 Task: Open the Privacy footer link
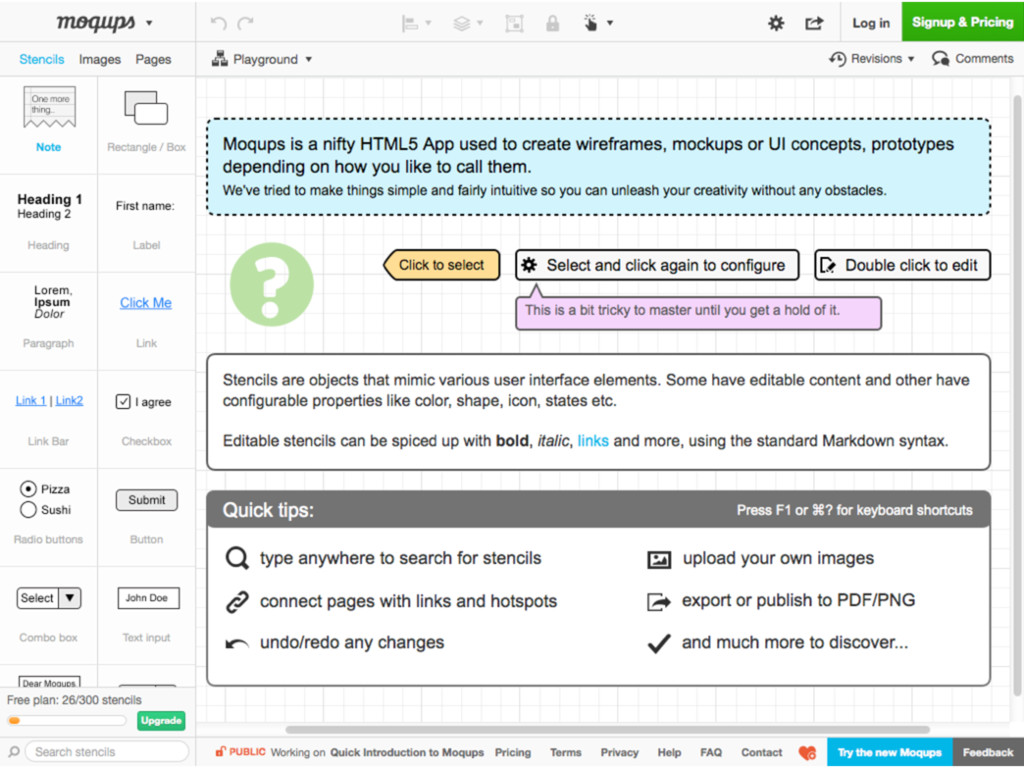click(x=619, y=752)
